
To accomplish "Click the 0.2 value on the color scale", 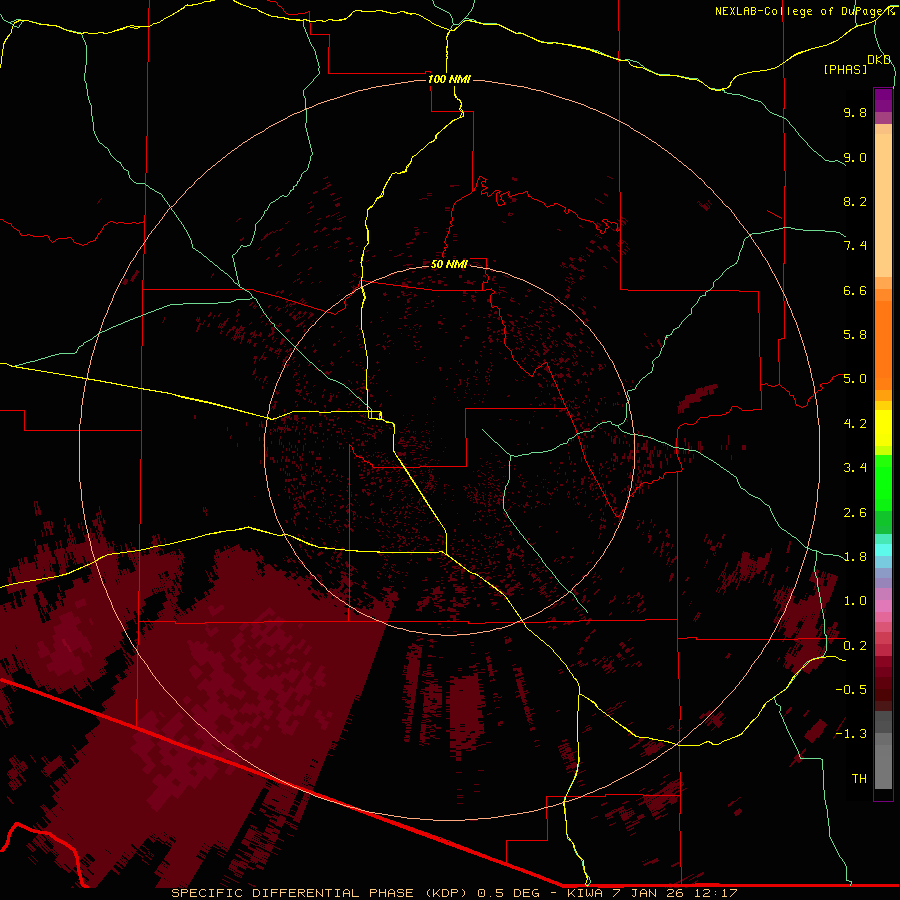I will tap(855, 646).
